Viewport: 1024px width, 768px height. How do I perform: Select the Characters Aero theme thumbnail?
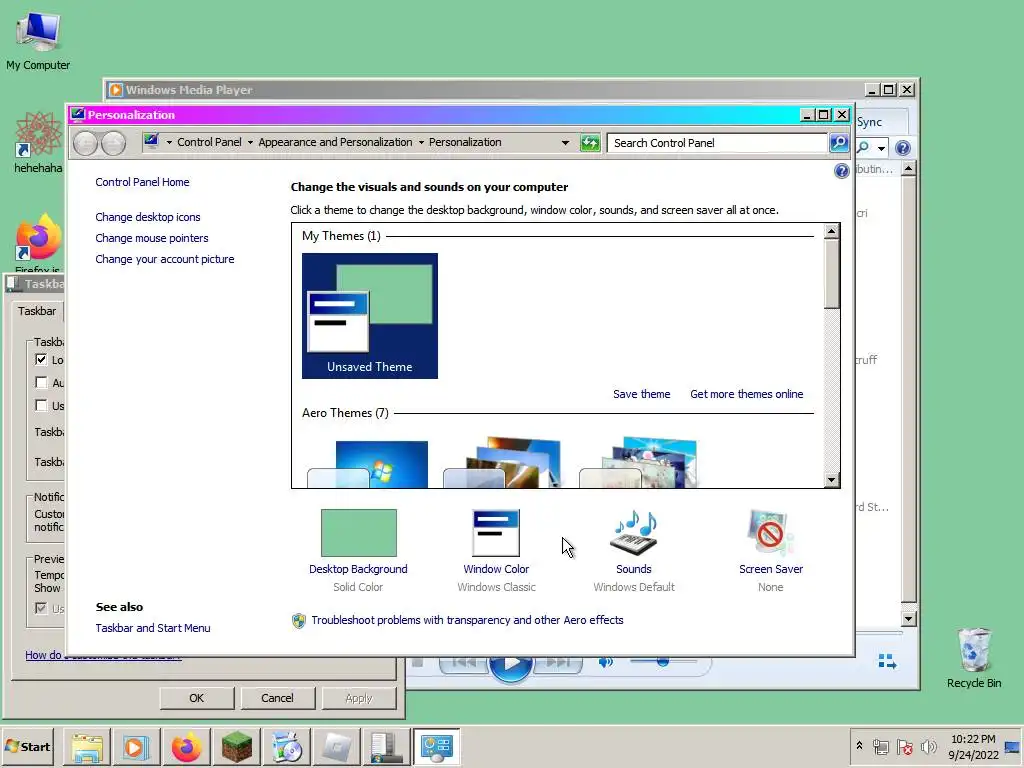[x=639, y=462]
